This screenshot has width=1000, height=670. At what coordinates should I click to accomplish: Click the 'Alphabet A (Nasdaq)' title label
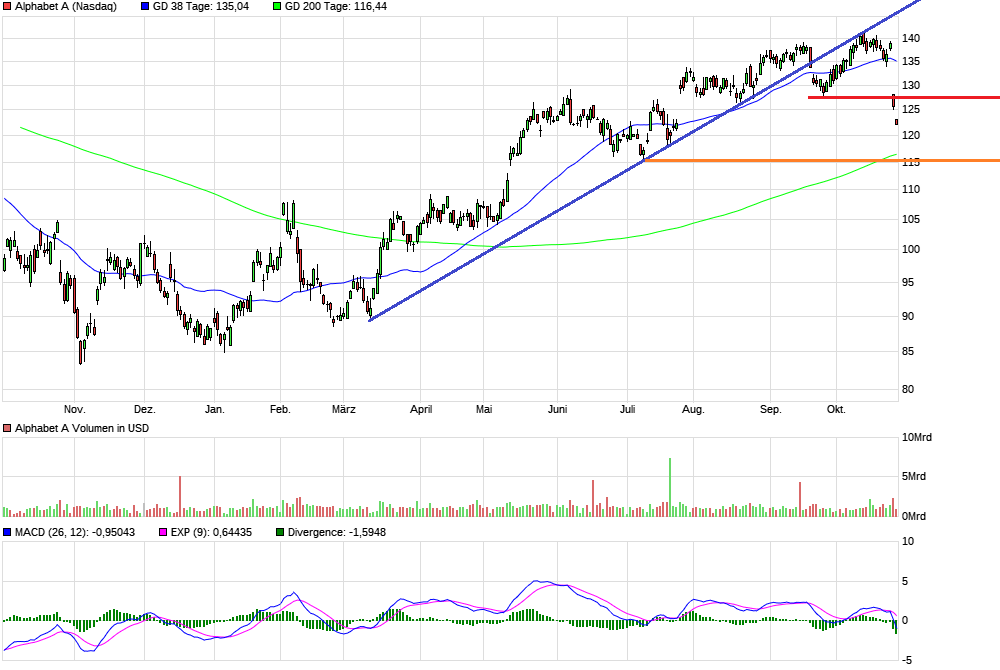tap(66, 6)
